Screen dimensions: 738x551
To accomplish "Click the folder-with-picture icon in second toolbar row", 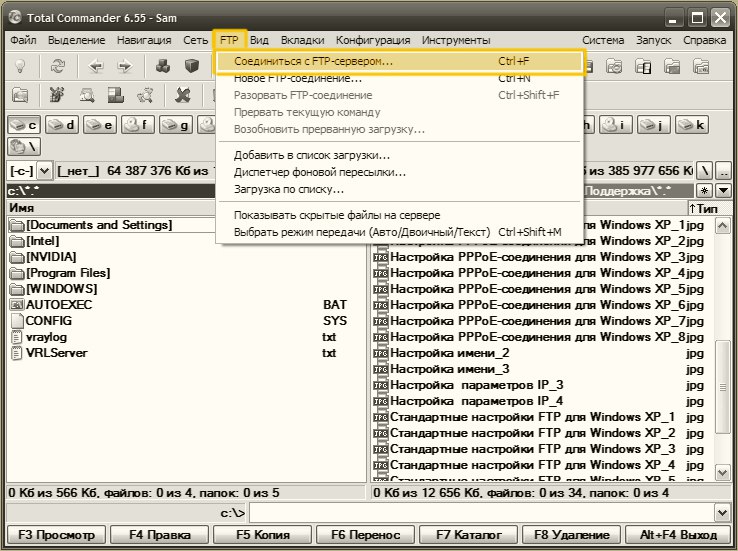I will [20, 96].
